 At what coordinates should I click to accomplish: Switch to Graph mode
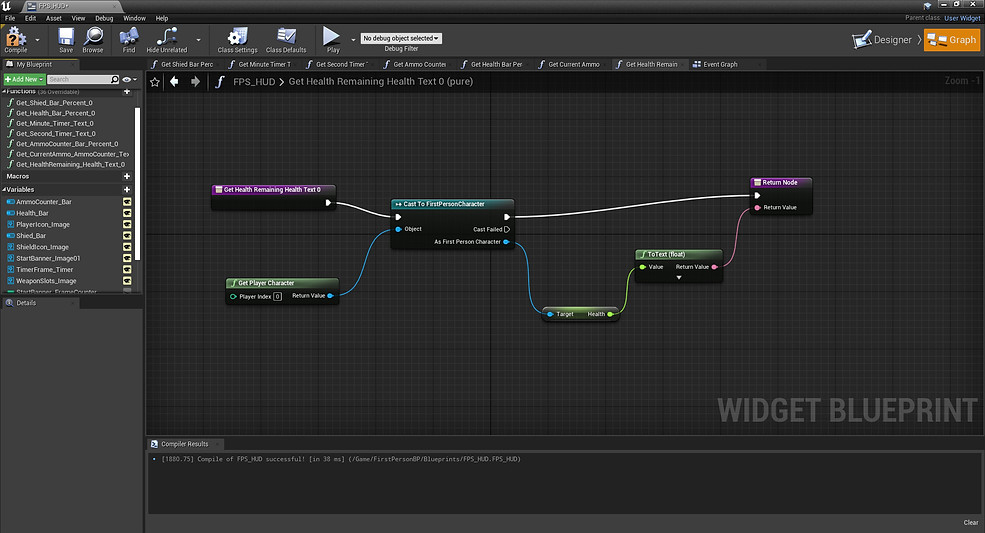tap(952, 40)
